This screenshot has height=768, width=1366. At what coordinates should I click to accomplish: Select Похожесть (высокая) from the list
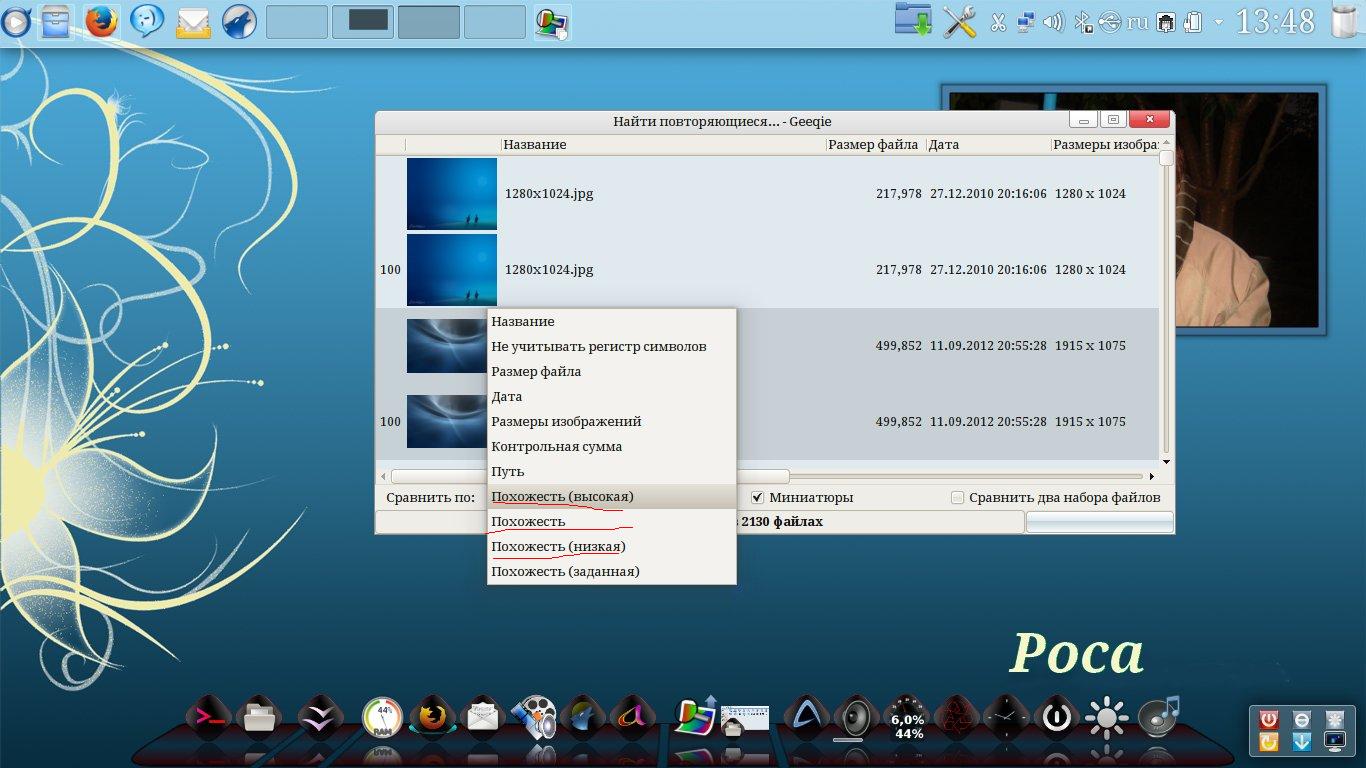(x=562, y=496)
